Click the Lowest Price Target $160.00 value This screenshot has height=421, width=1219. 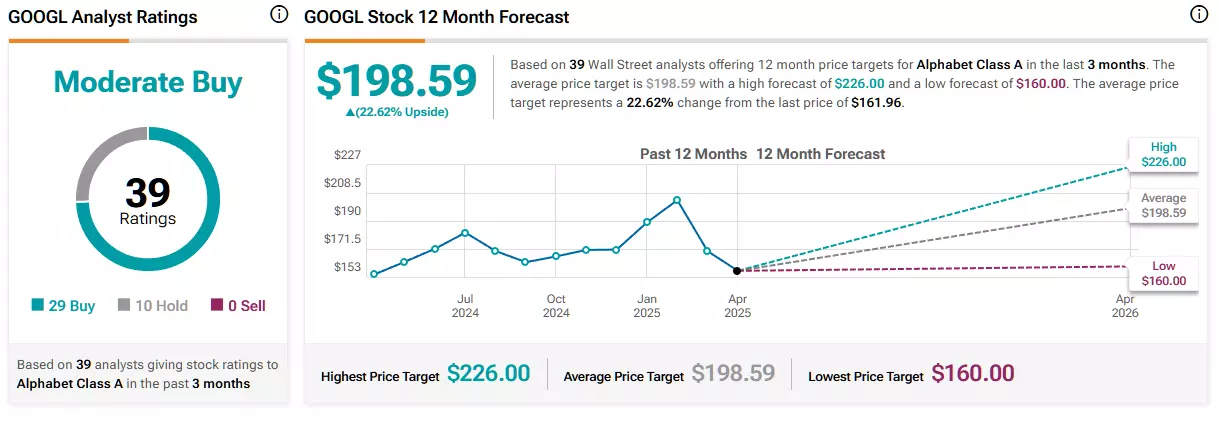(973, 374)
